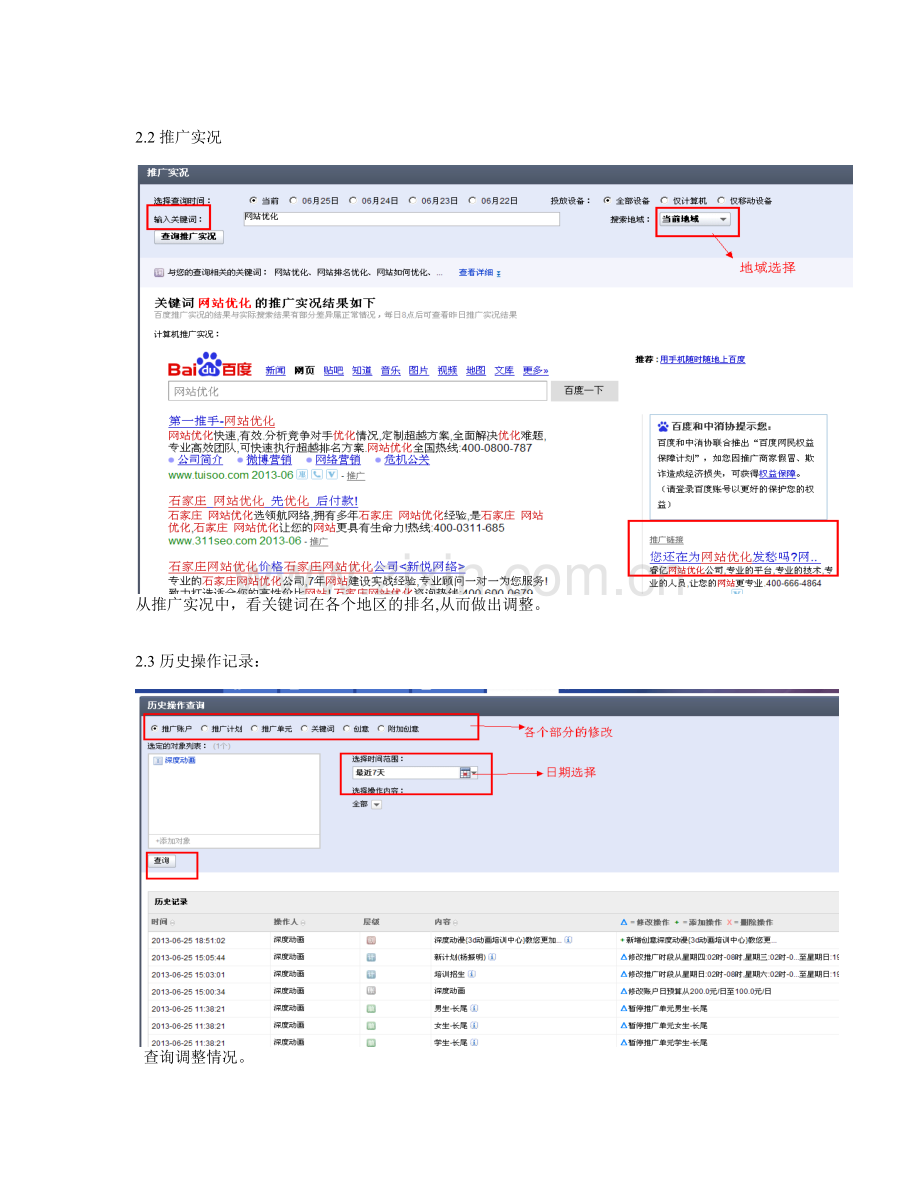The height and width of the screenshot is (1191, 920).
Task: Click the sort icon next to 操作人 header
Action: coord(303,922)
